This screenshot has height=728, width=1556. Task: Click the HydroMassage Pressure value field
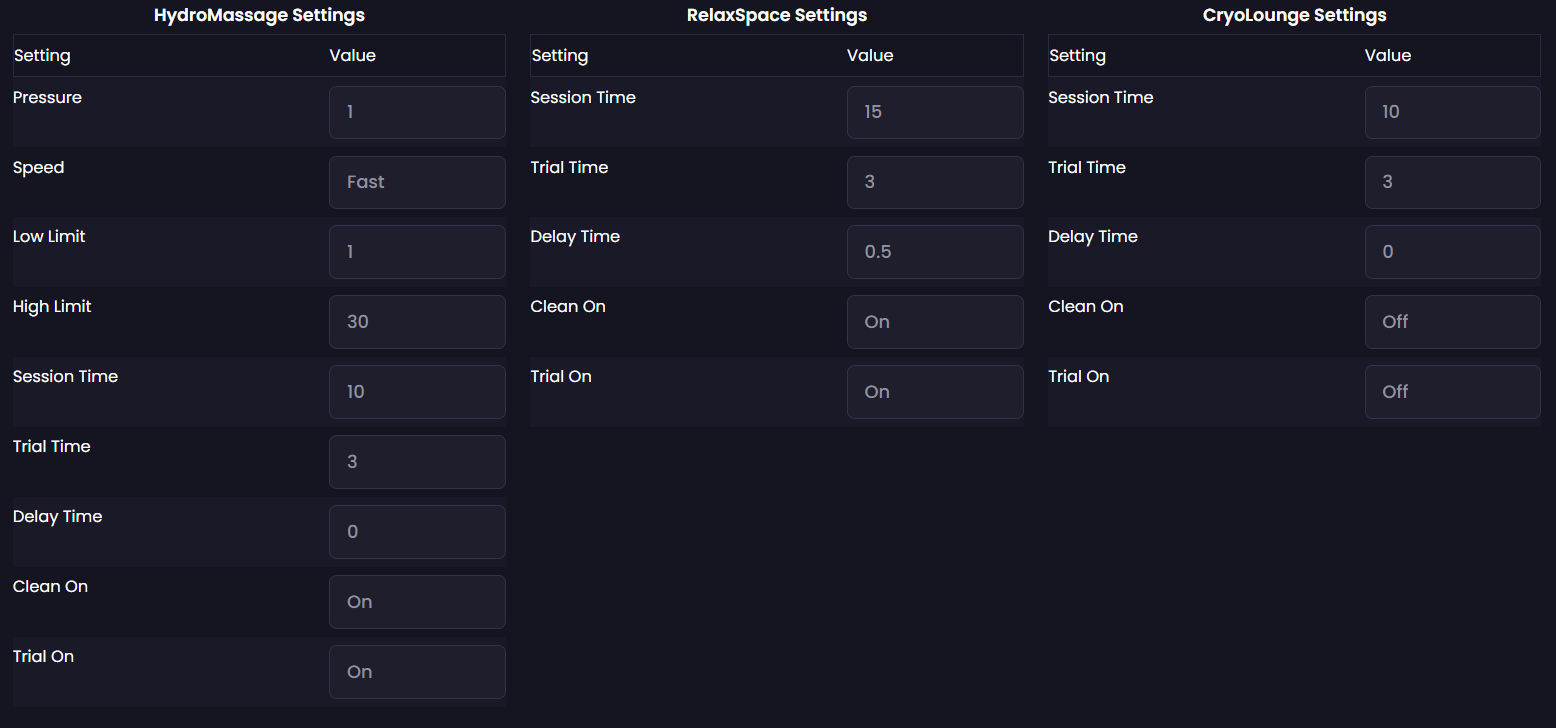pyautogui.click(x=417, y=112)
